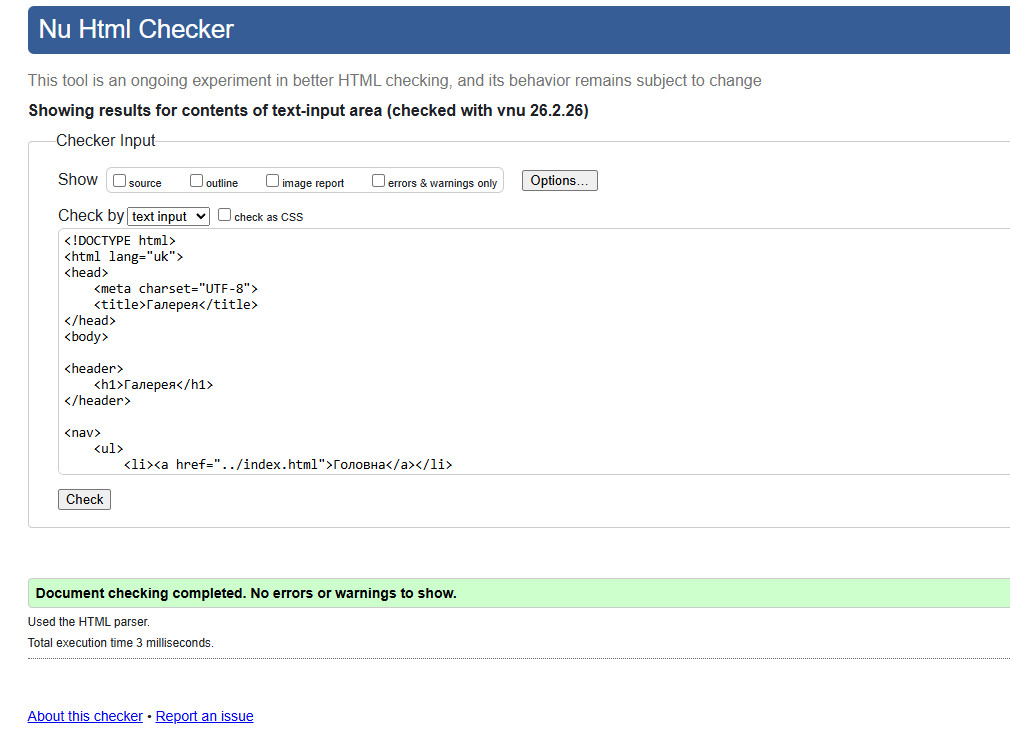Click the Total execution time text

pos(121,643)
